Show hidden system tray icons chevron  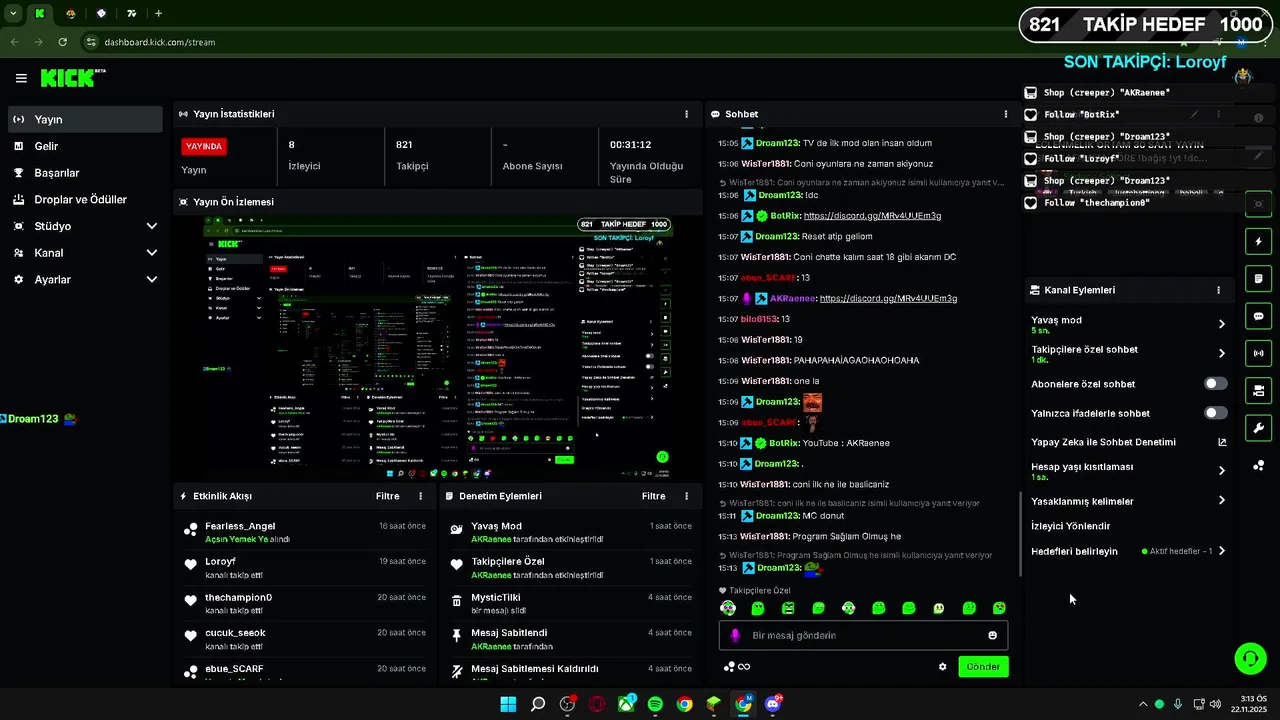point(1142,704)
